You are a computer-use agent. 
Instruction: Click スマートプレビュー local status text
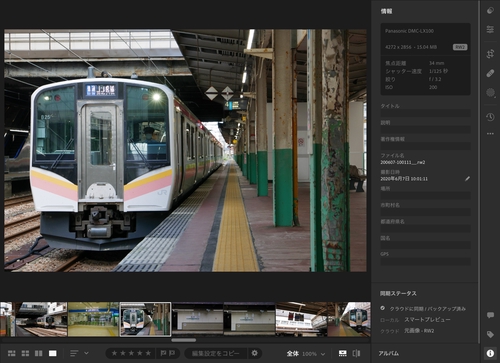427,320
